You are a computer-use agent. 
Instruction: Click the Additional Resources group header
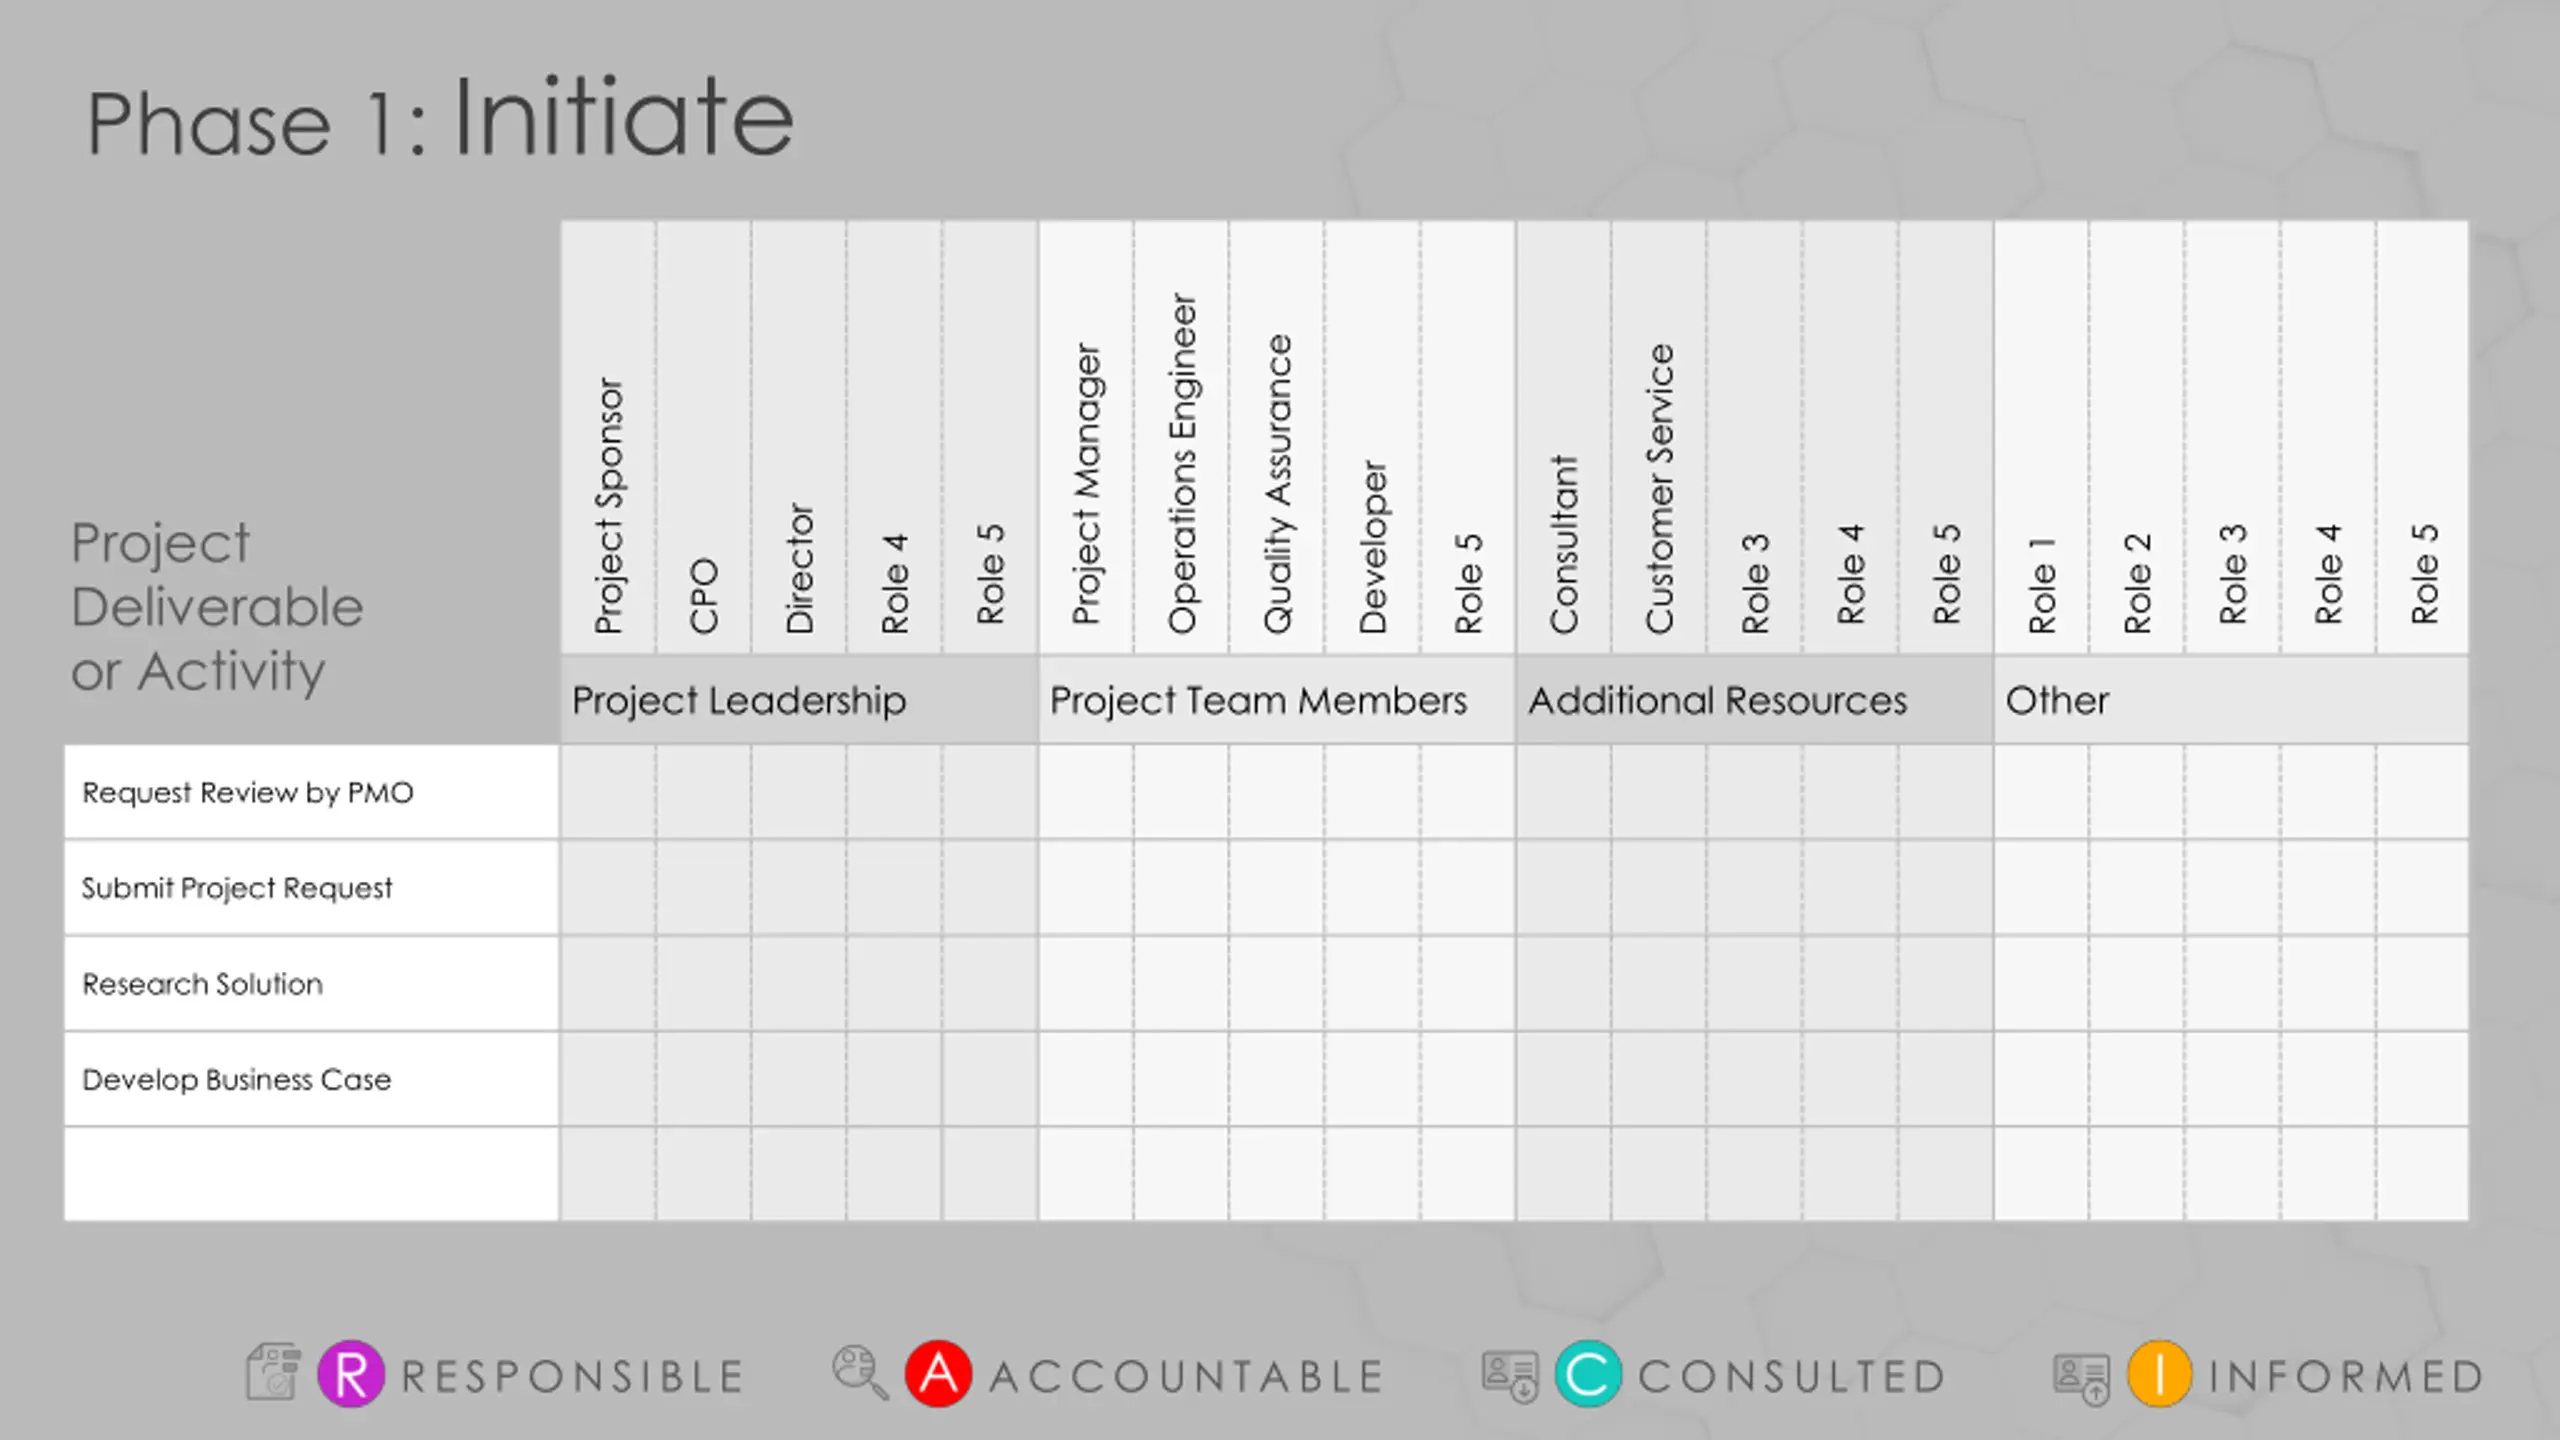(x=1718, y=700)
